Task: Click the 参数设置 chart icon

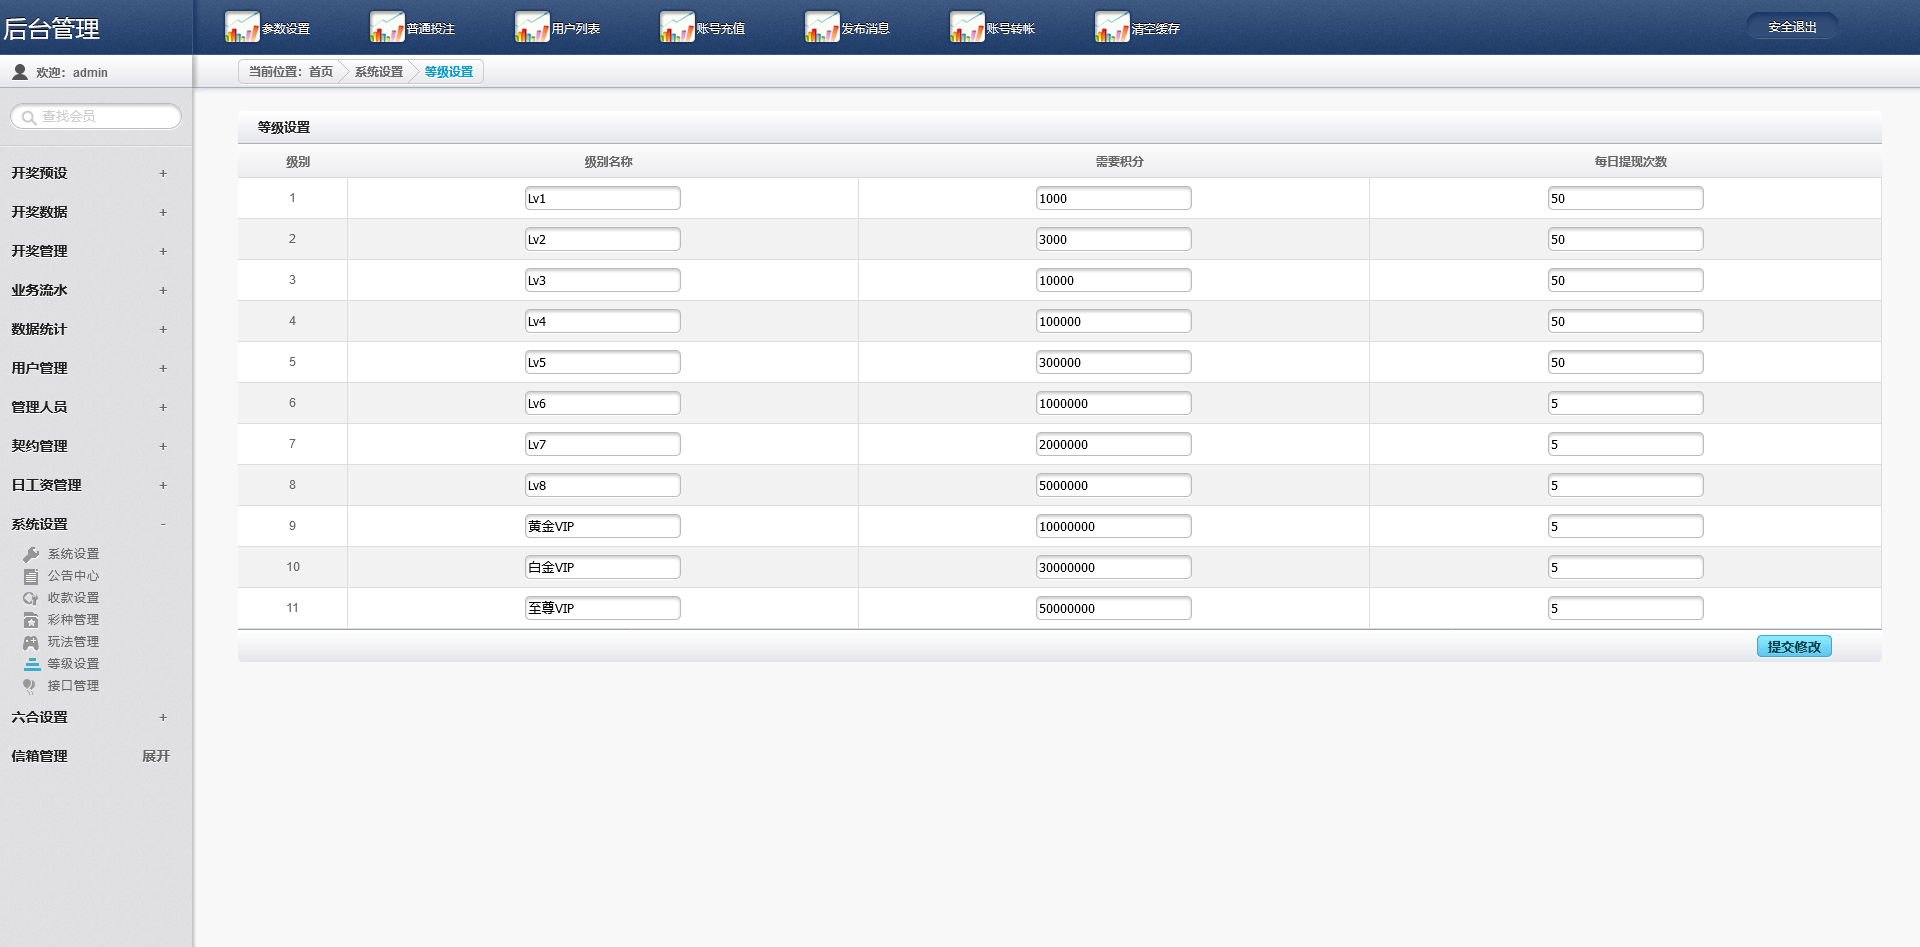Action: click(x=242, y=27)
